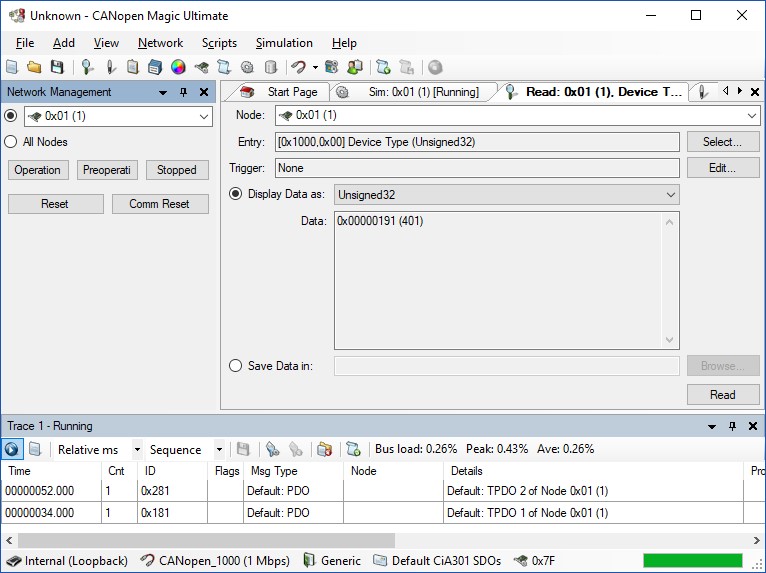Pin the Trace 1 panel
766x573 pixels.
point(732,426)
